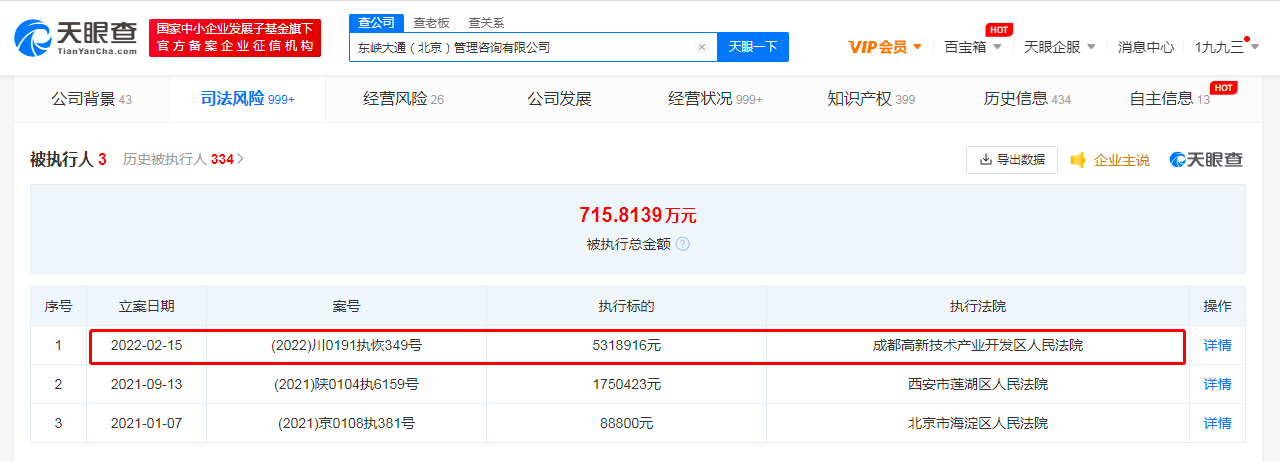This screenshot has width=1280, height=462.
Task: Click the 案号 column header
Action: coord(346,306)
